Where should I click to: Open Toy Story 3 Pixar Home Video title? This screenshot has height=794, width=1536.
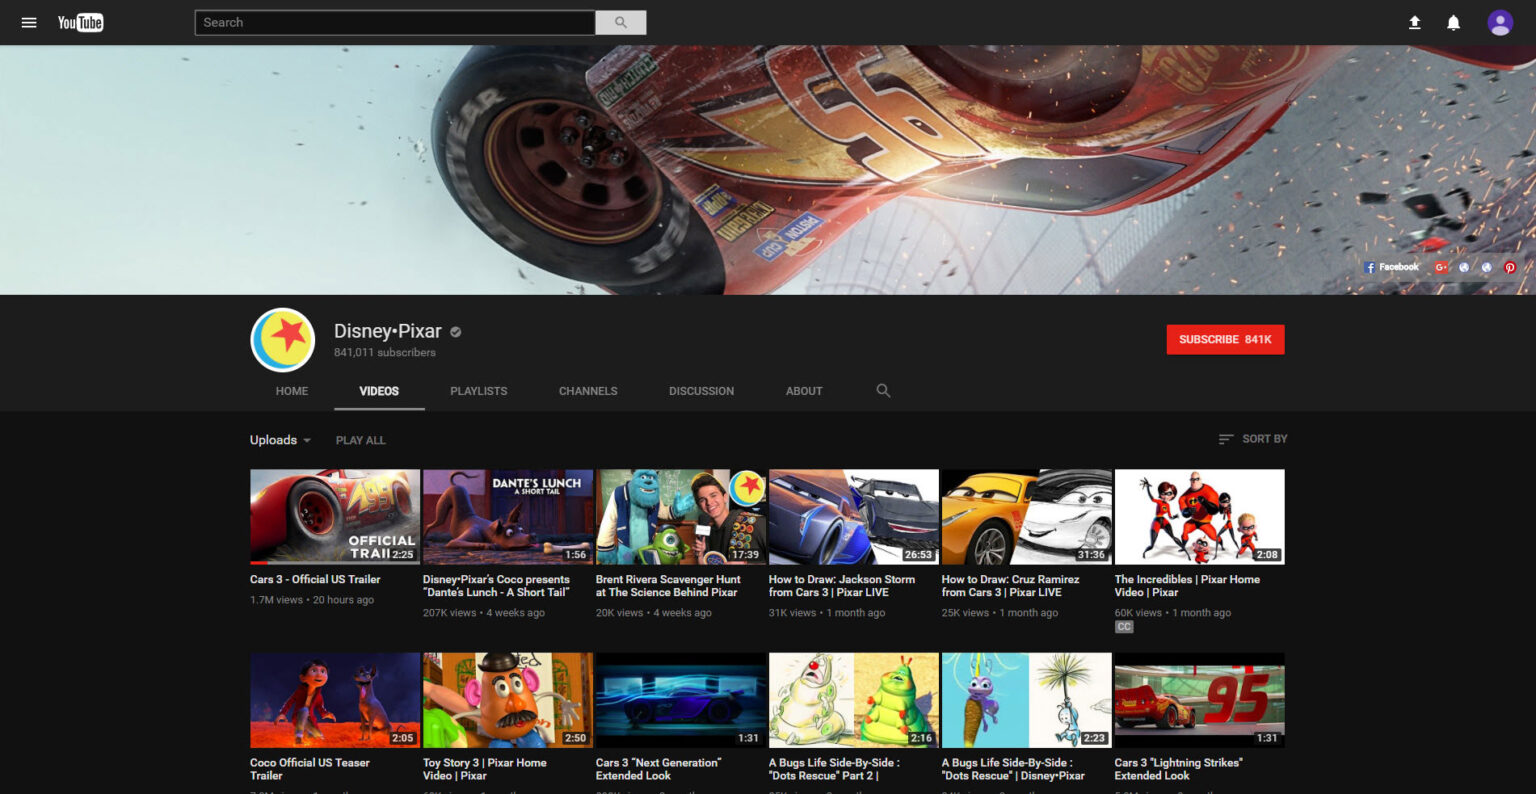tap(485, 769)
